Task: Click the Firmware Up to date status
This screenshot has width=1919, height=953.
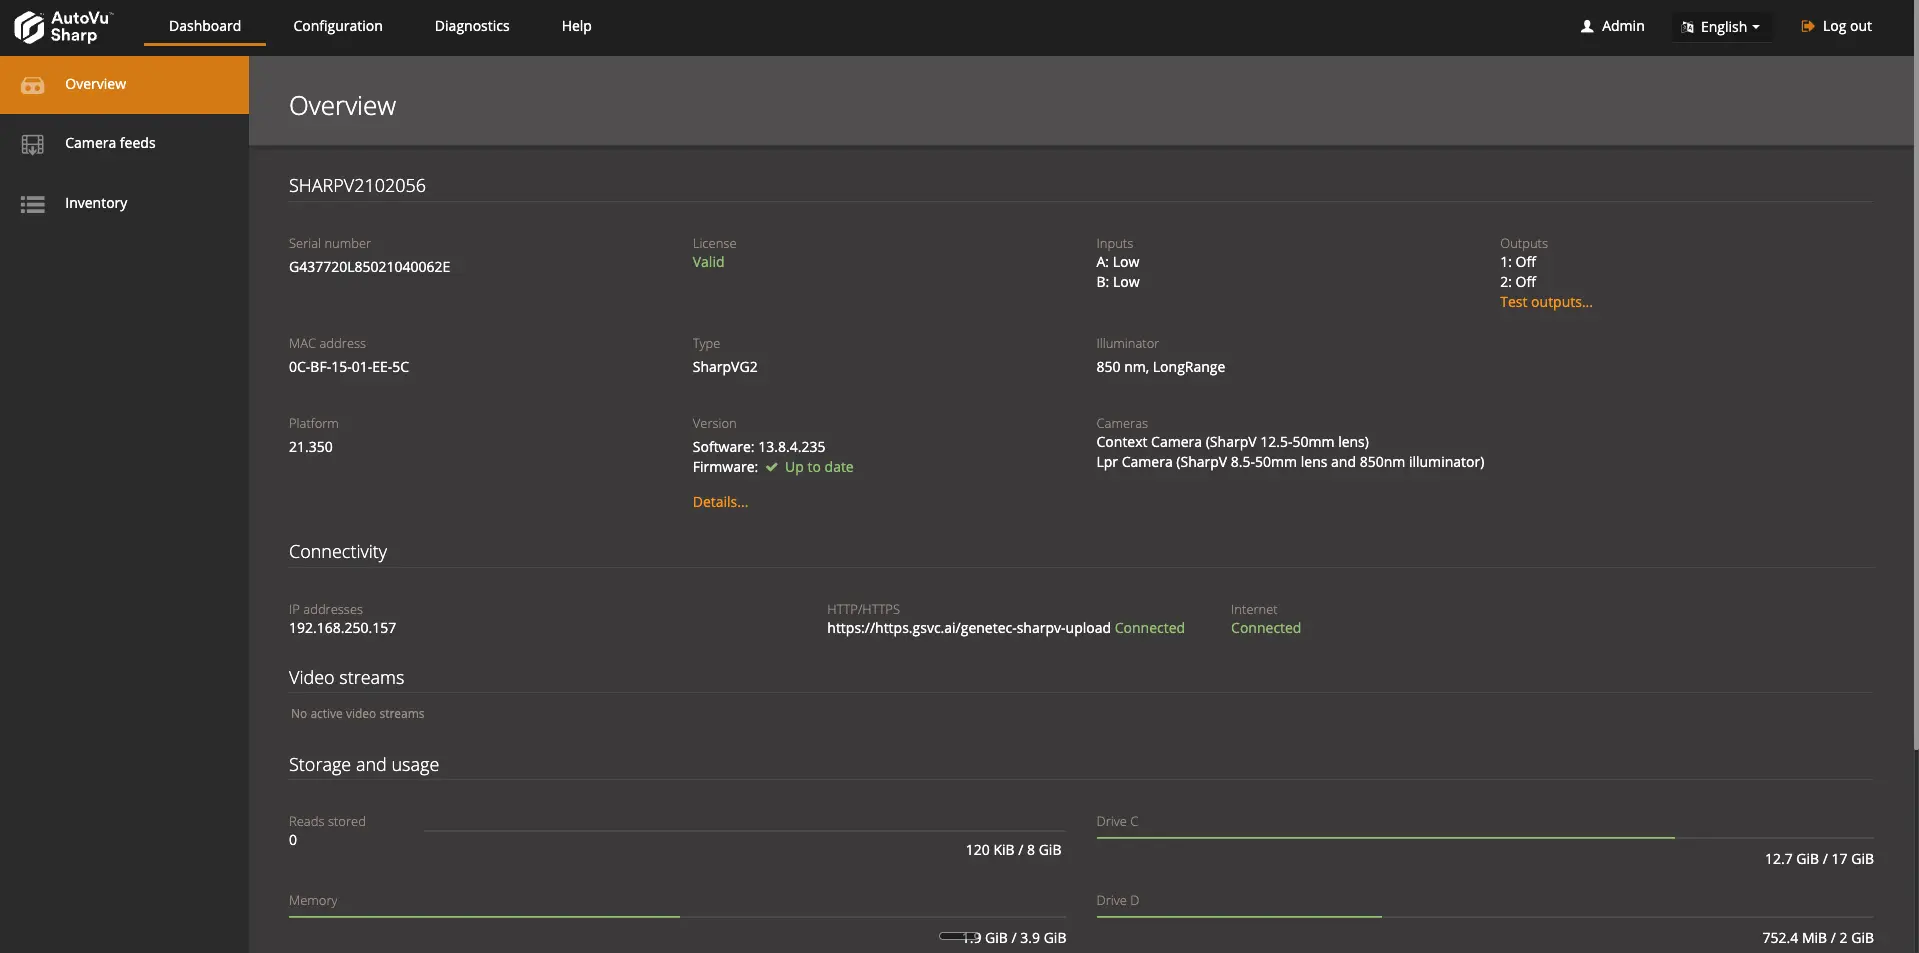Action: click(x=819, y=467)
